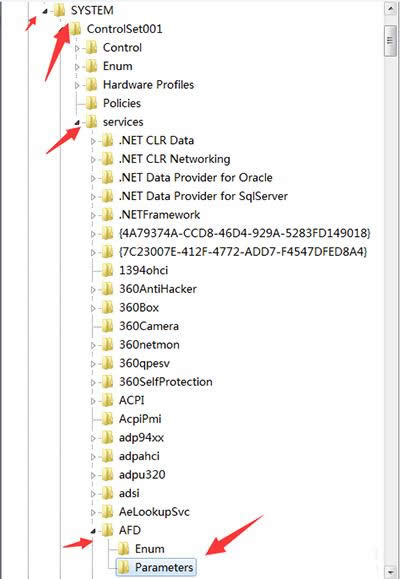Select the .NETFramework key

click(x=159, y=215)
